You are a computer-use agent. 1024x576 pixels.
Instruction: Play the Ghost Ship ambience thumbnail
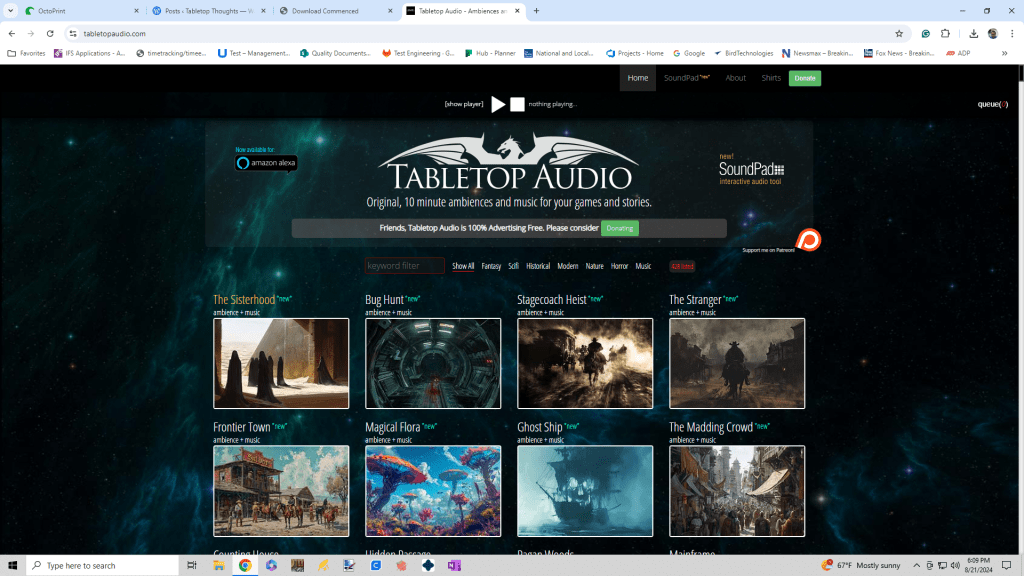coord(585,491)
